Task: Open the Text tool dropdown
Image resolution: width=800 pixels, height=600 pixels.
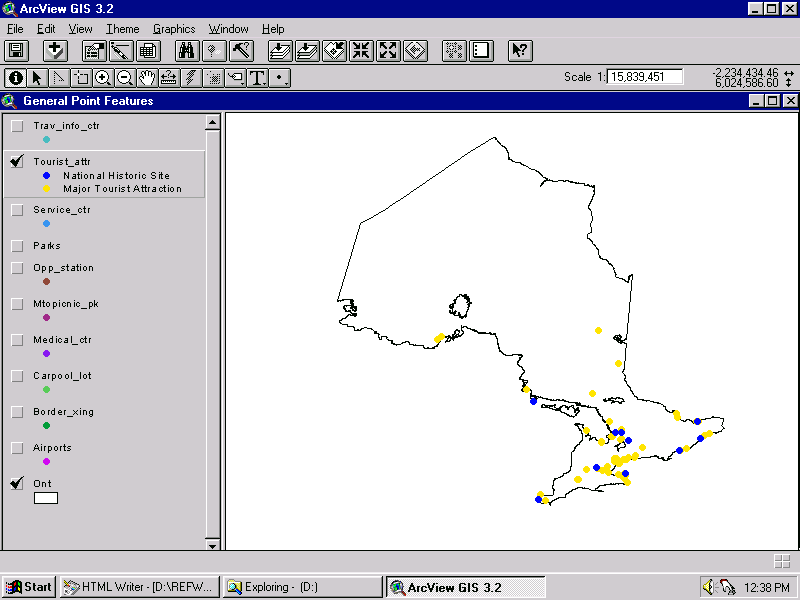Action: click(257, 78)
